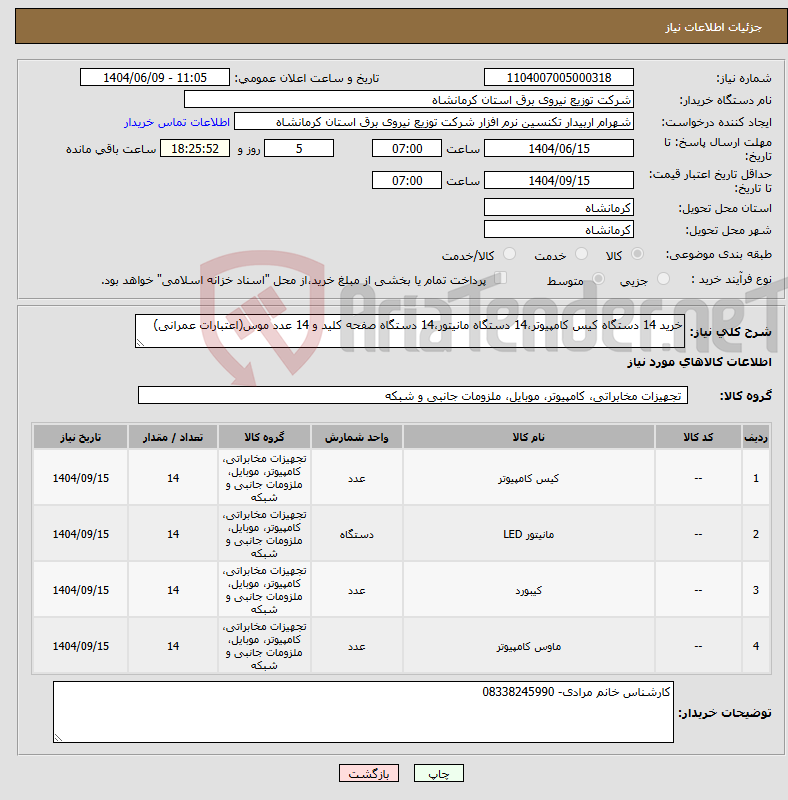Click the response deadline time 07:00 field
The image size is (788, 800).
click(x=407, y=148)
